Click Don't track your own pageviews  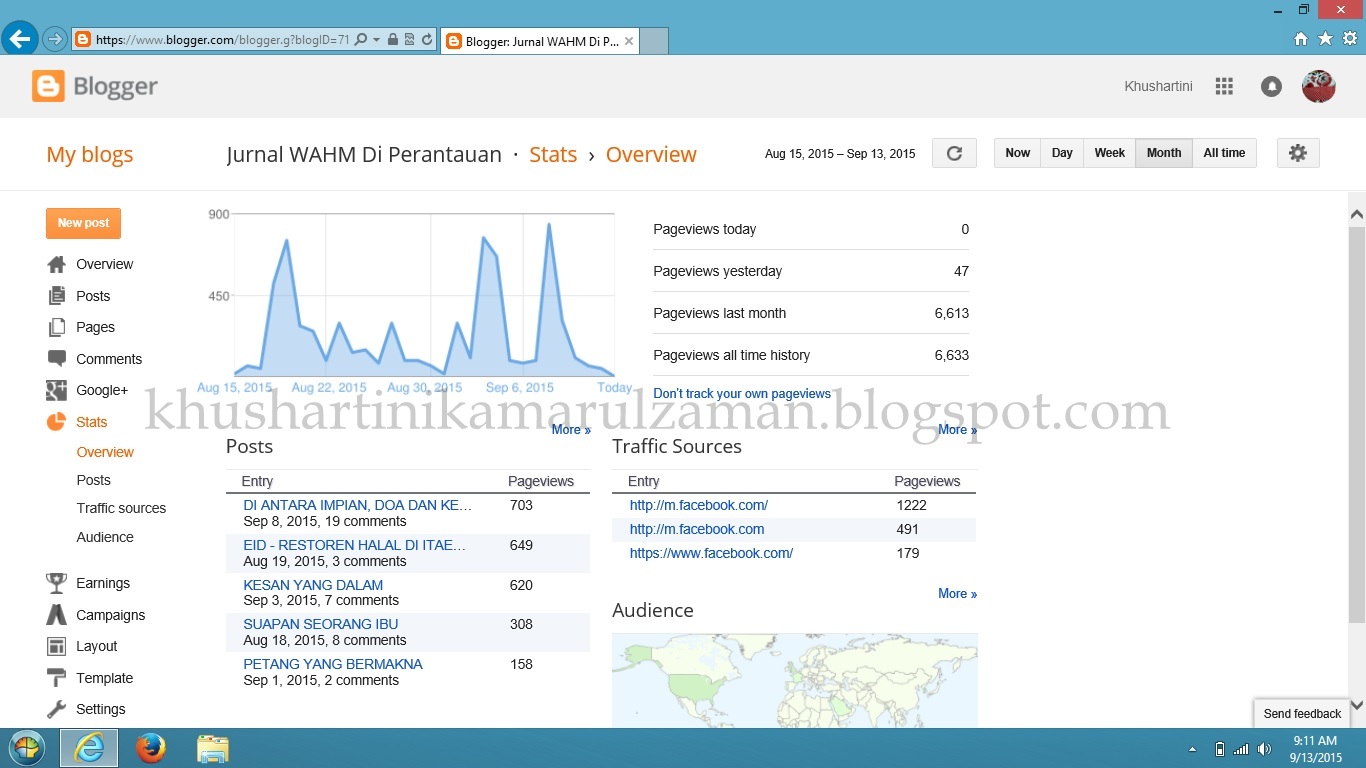(x=742, y=394)
